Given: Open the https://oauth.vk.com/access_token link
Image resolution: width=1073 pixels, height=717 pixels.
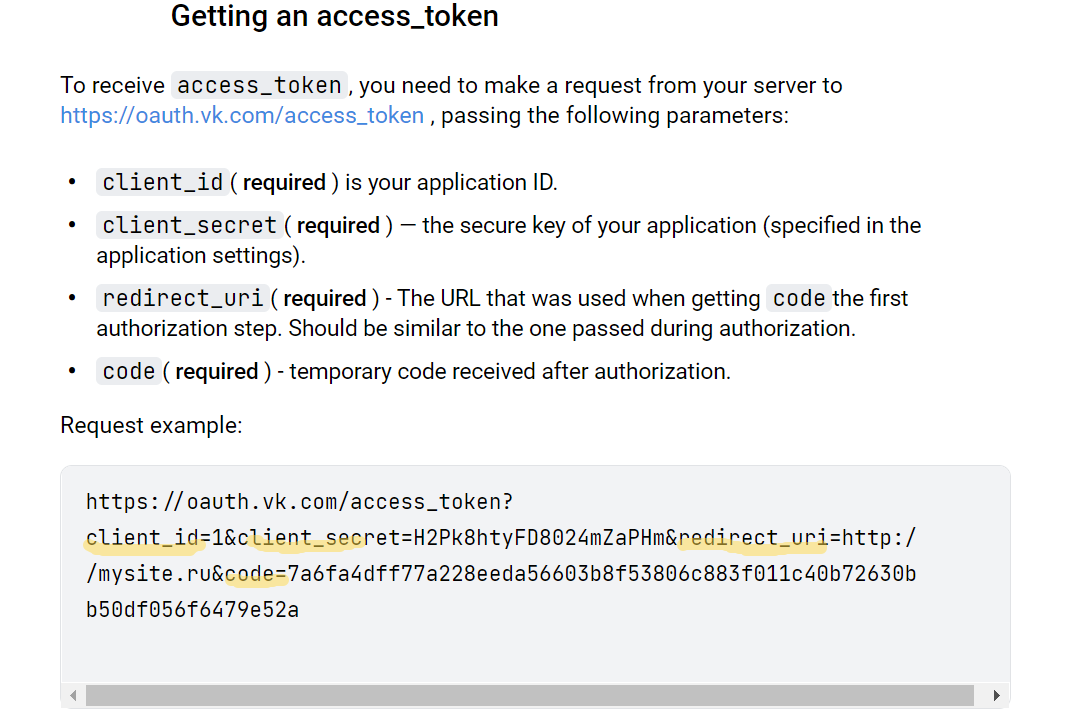Looking at the screenshot, I should pos(240,116).
